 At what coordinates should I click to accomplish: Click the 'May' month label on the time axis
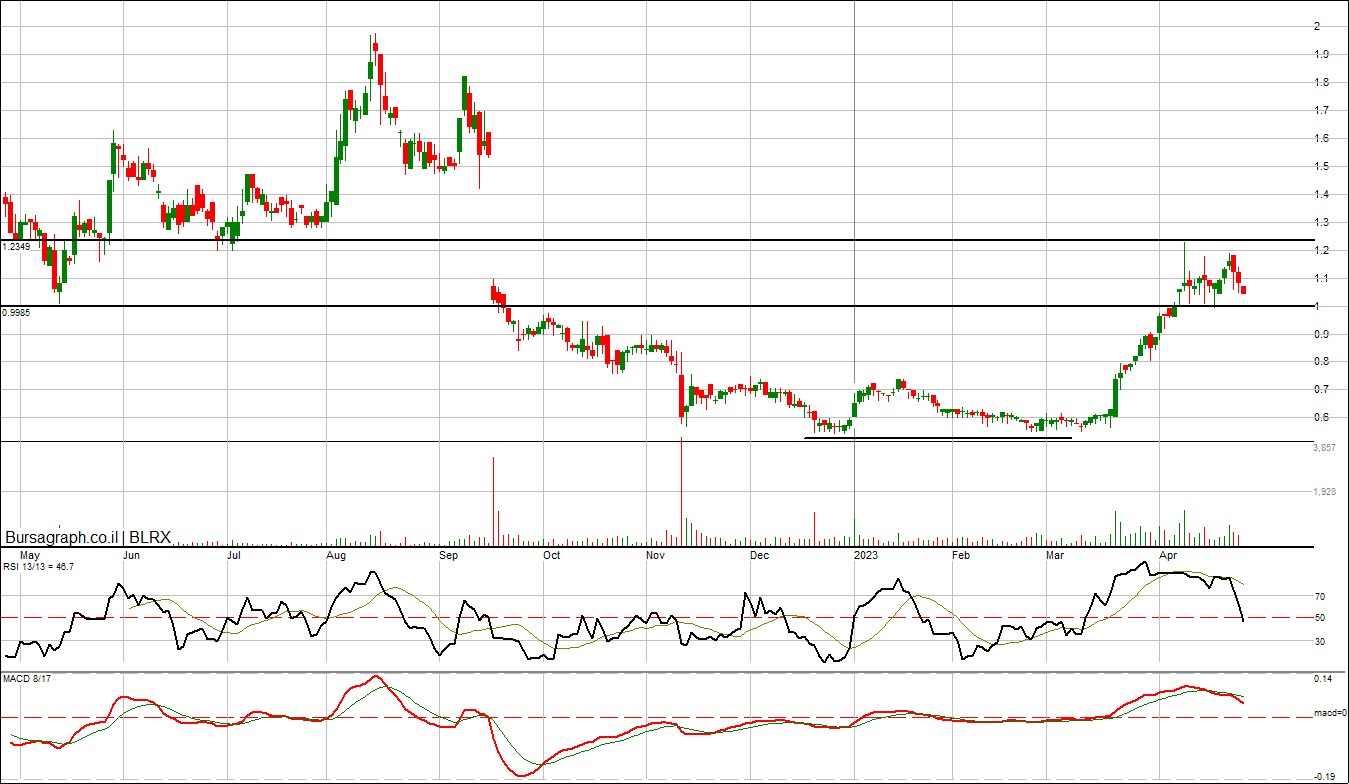[31, 554]
